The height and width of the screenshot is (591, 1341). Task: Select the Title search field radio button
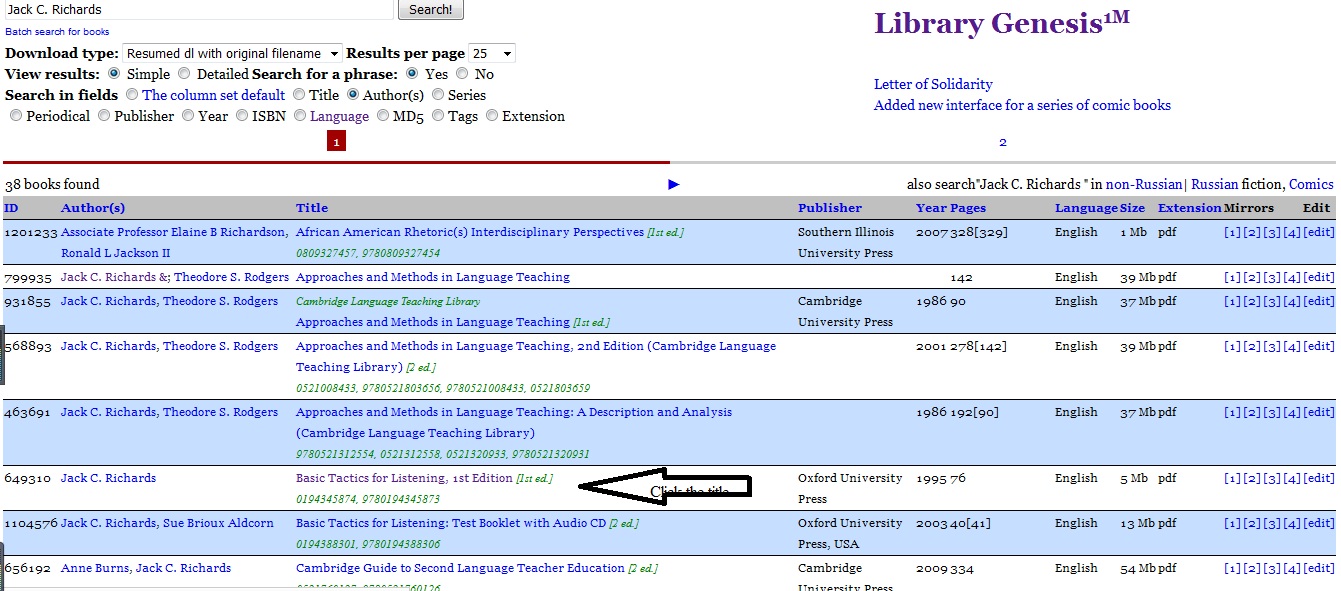[299, 95]
